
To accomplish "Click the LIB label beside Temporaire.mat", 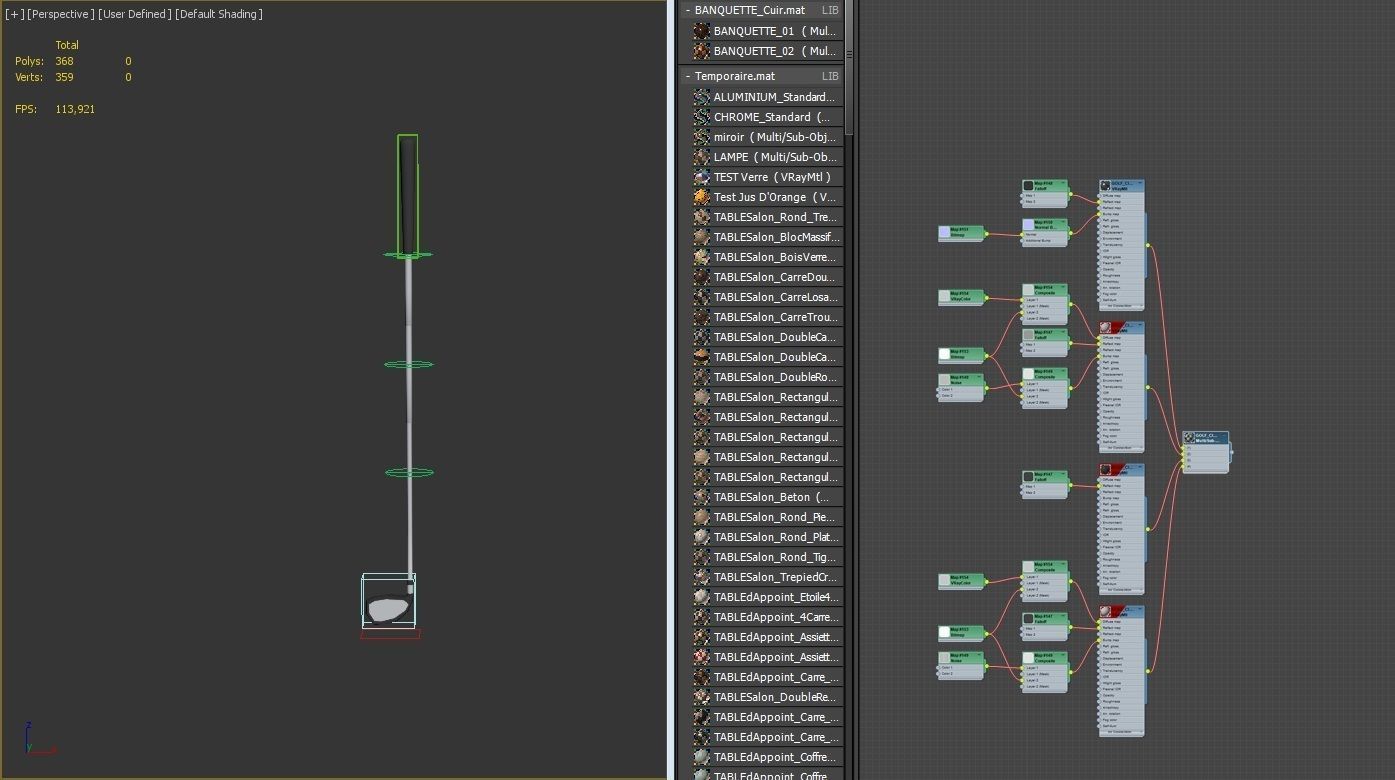I will coord(830,76).
